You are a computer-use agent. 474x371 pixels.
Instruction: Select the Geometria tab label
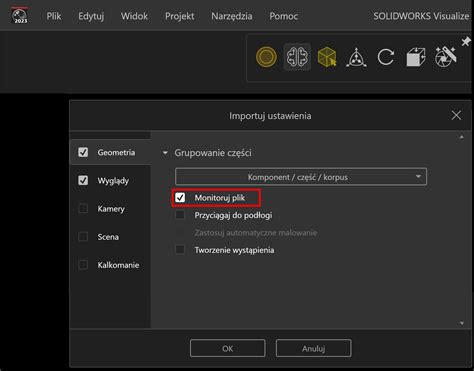point(116,152)
